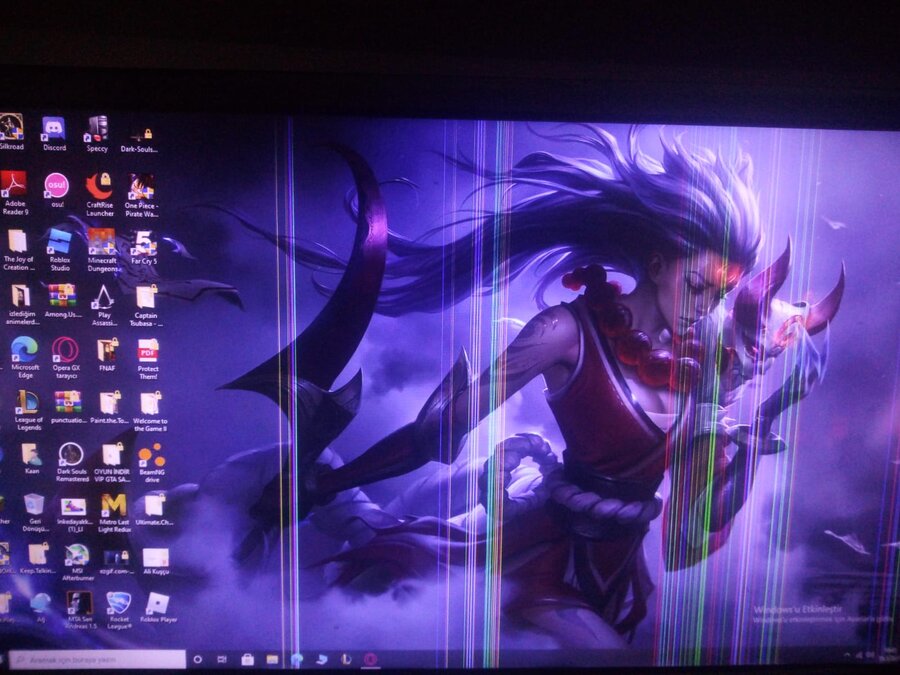Image resolution: width=900 pixels, height=675 pixels.
Task: Launch the Rocket League shortcut
Action: (119, 610)
